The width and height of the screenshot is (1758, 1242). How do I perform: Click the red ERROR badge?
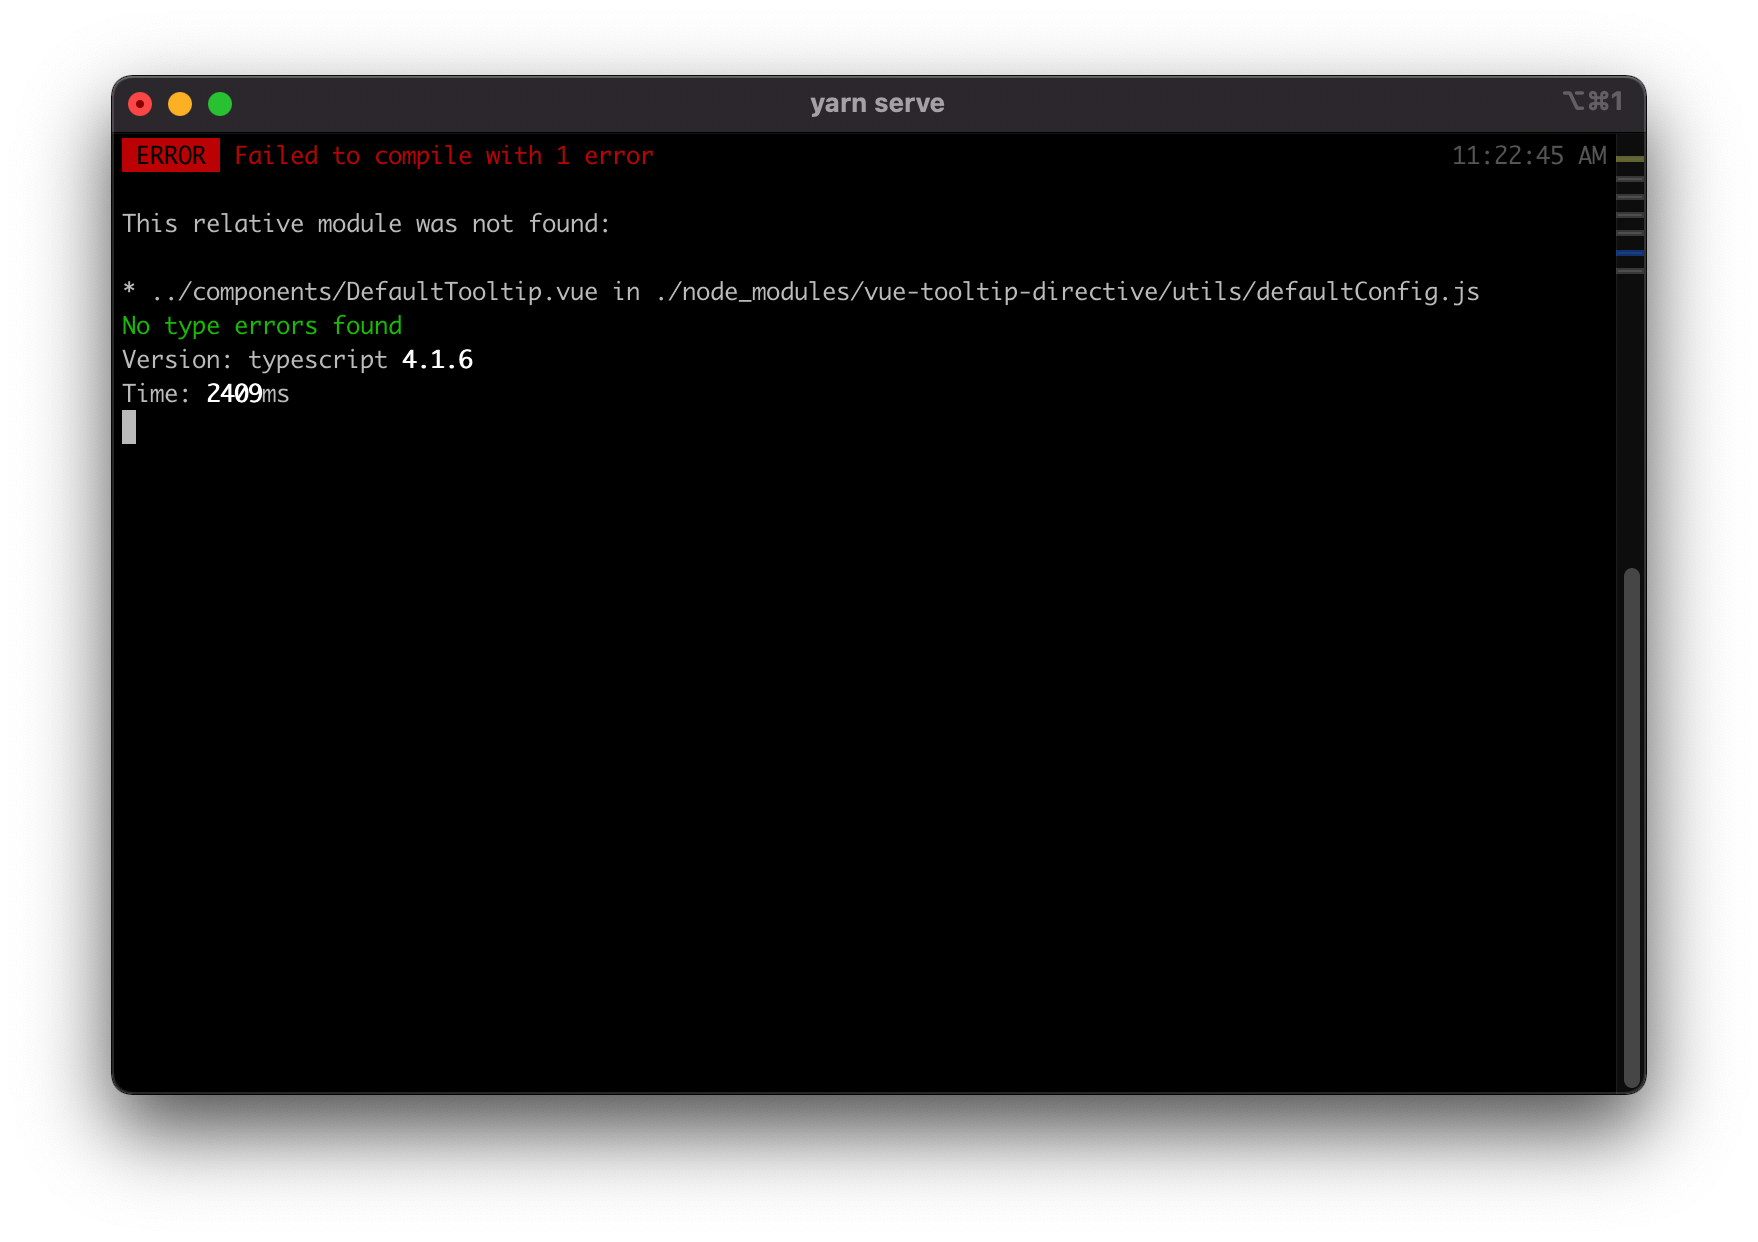pyautogui.click(x=170, y=155)
